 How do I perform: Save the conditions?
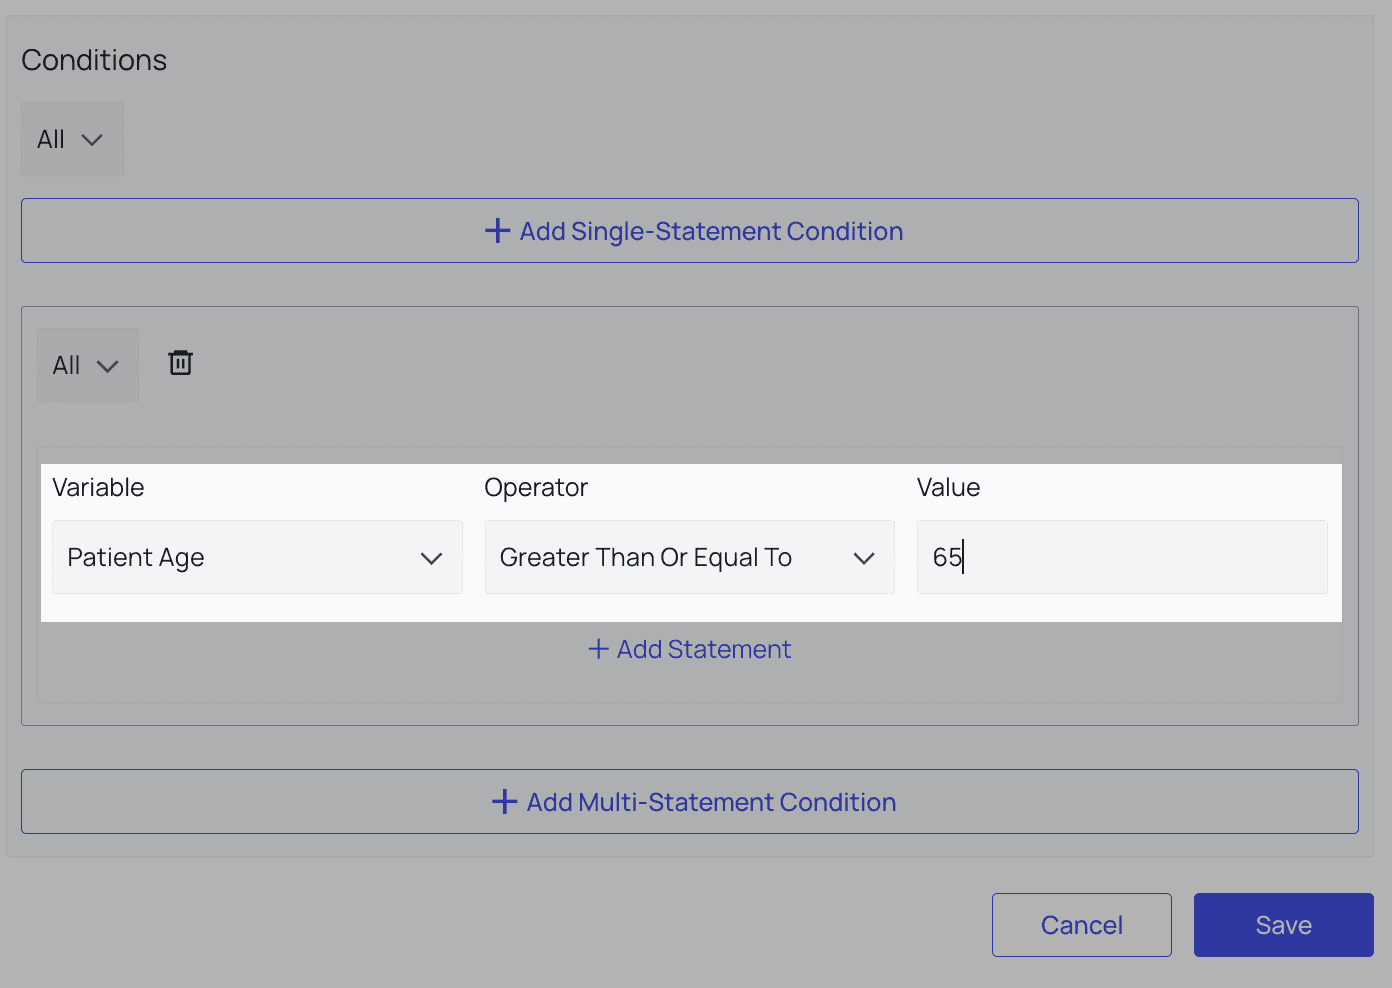pyautogui.click(x=1283, y=925)
